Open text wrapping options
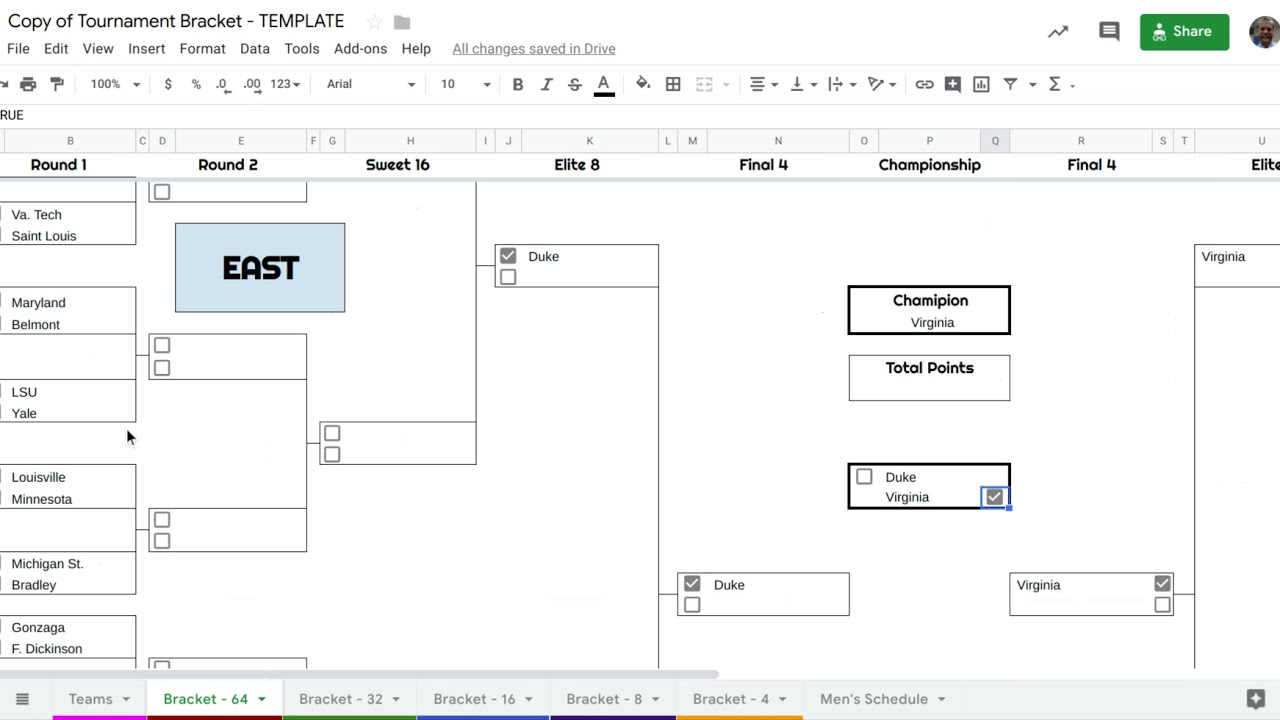The width and height of the screenshot is (1280, 720). click(842, 84)
